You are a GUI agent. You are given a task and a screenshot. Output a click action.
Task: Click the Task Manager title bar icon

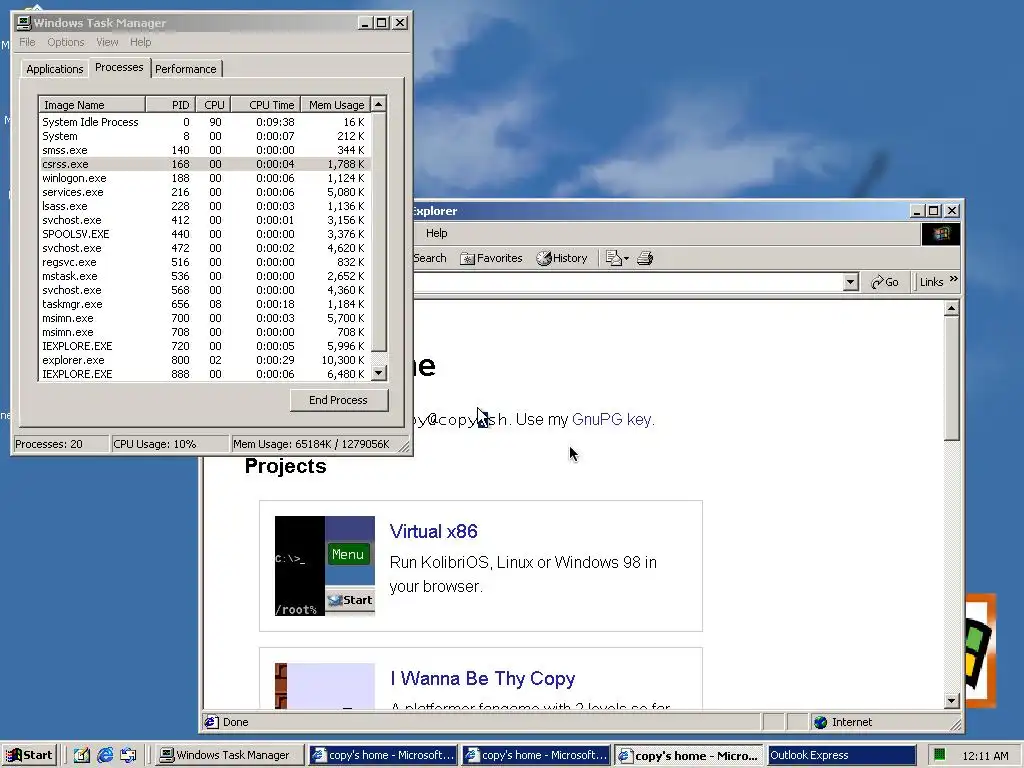24,23
